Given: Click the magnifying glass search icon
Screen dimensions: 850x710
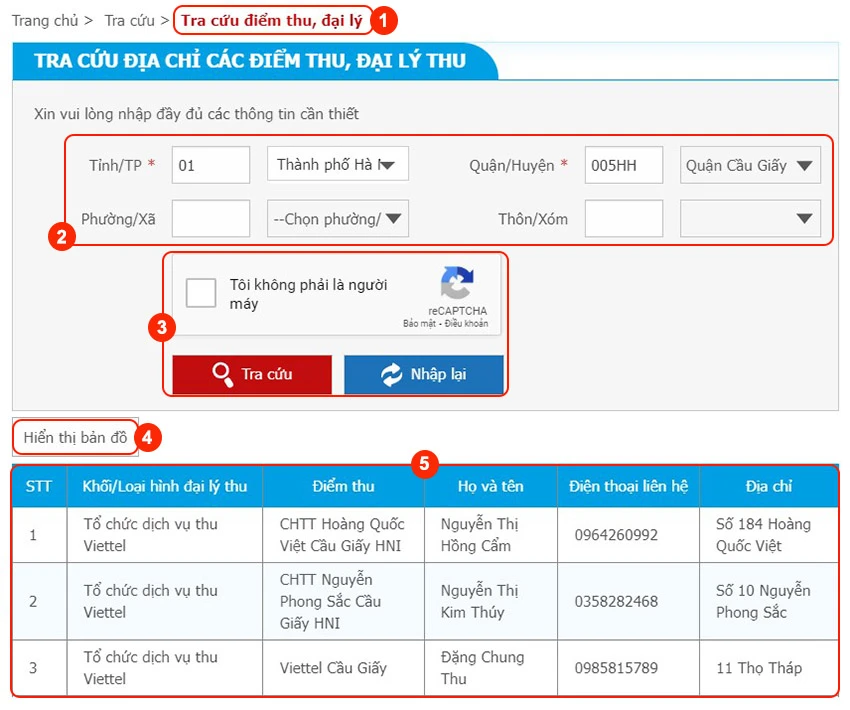Looking at the screenshot, I should [x=222, y=374].
